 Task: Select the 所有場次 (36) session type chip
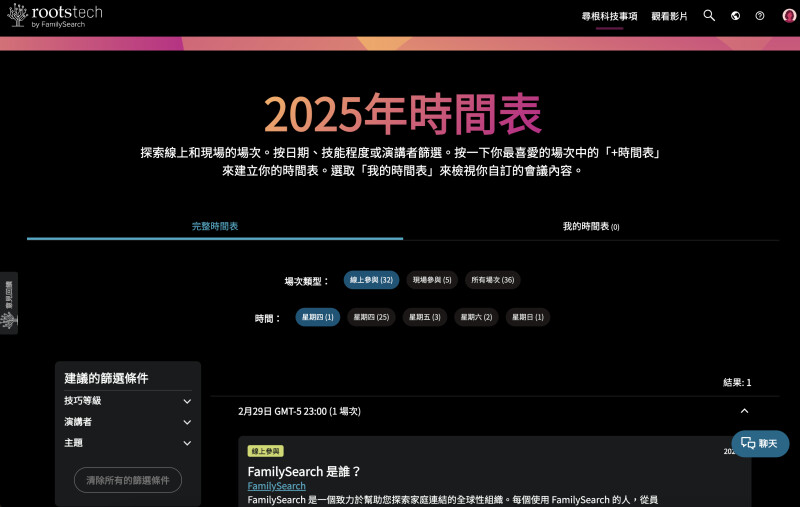pyautogui.click(x=492, y=280)
